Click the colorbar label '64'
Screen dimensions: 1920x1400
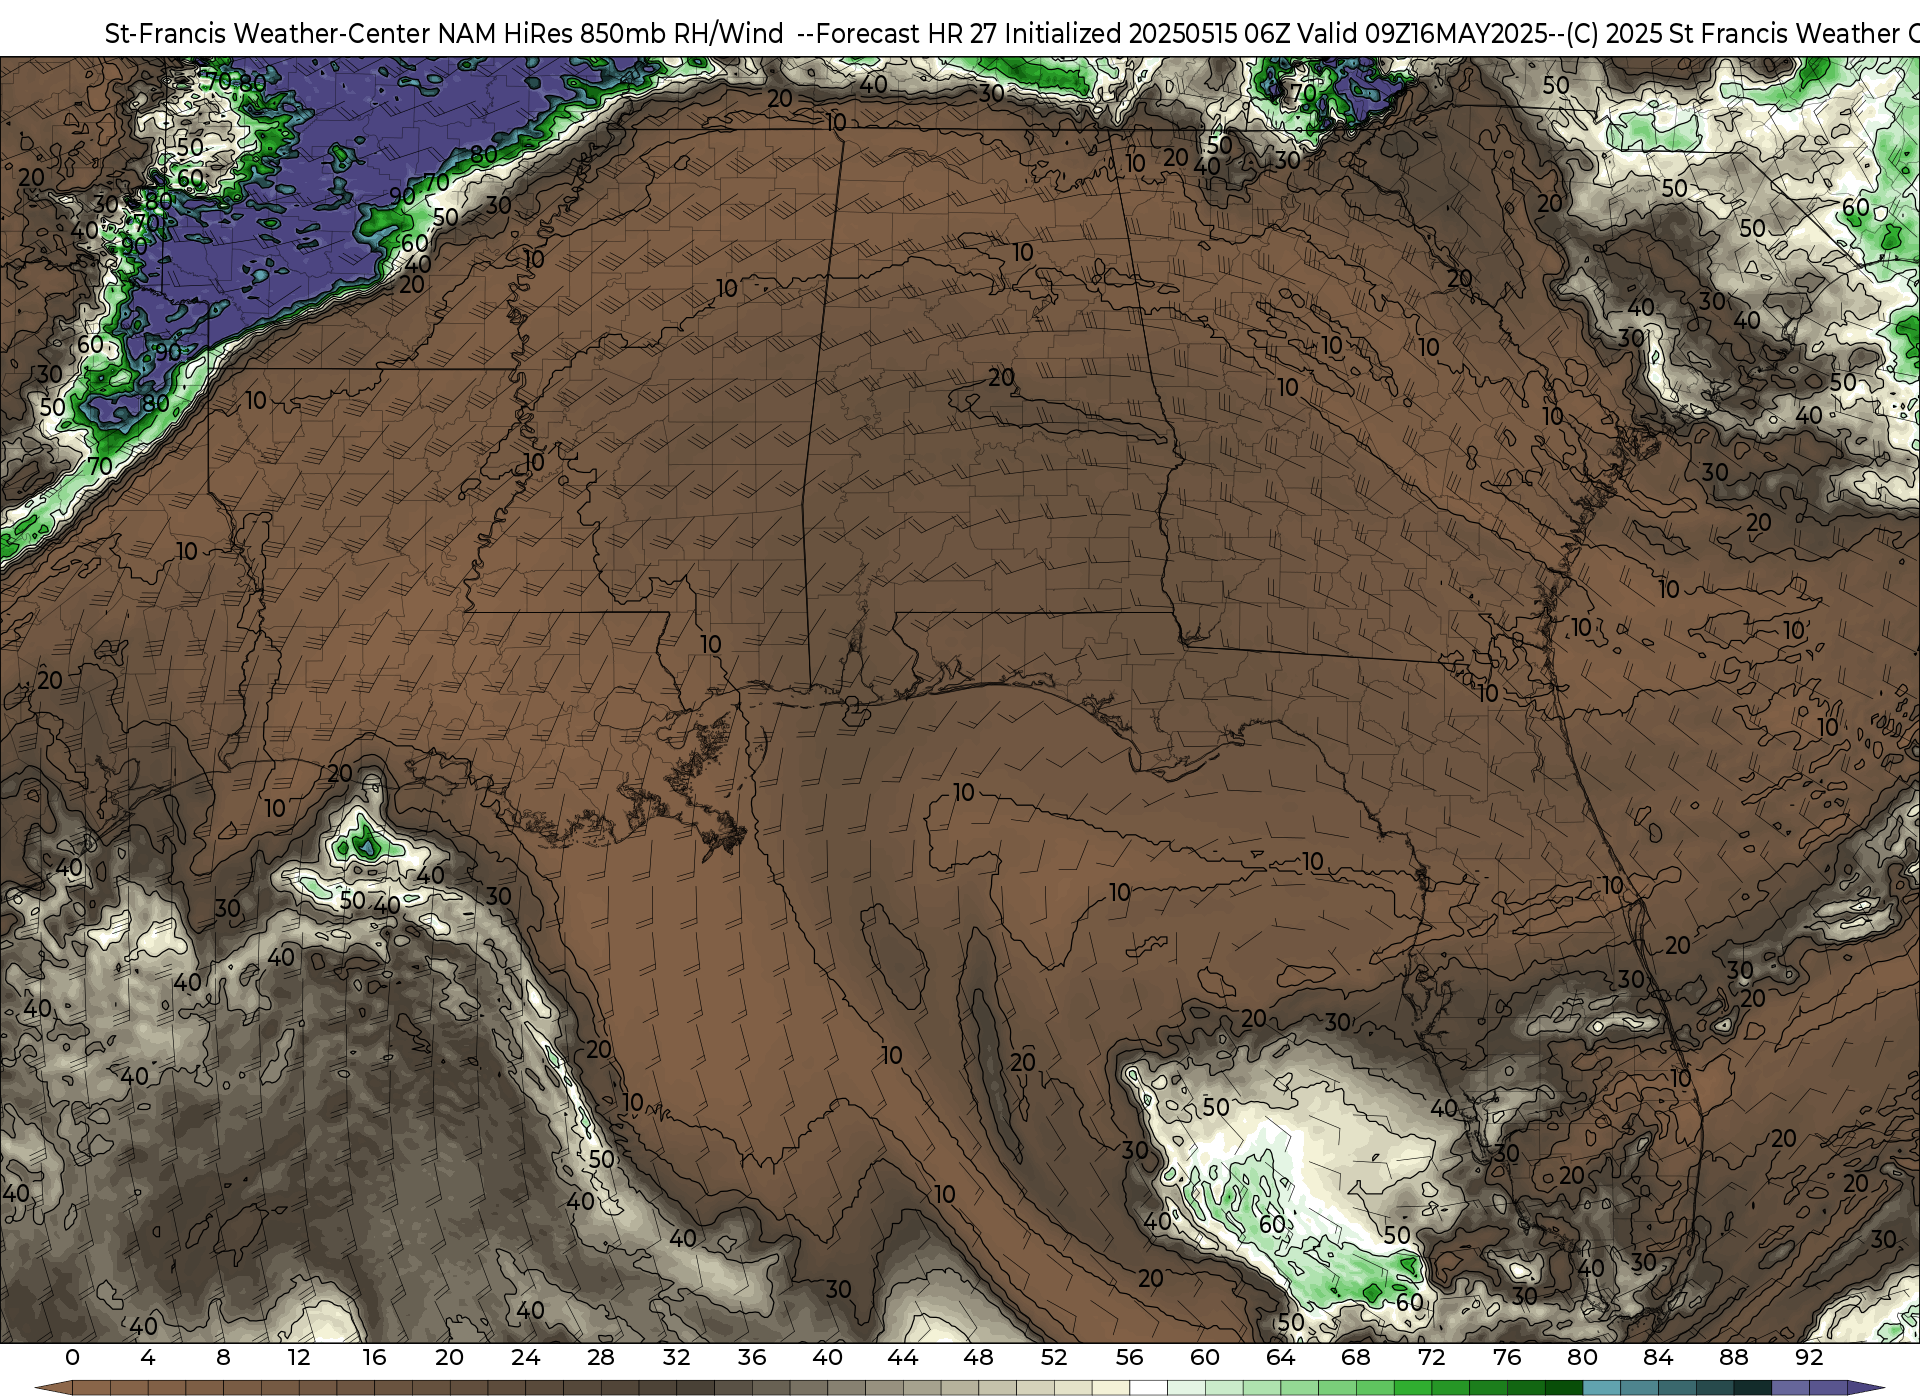point(1280,1358)
